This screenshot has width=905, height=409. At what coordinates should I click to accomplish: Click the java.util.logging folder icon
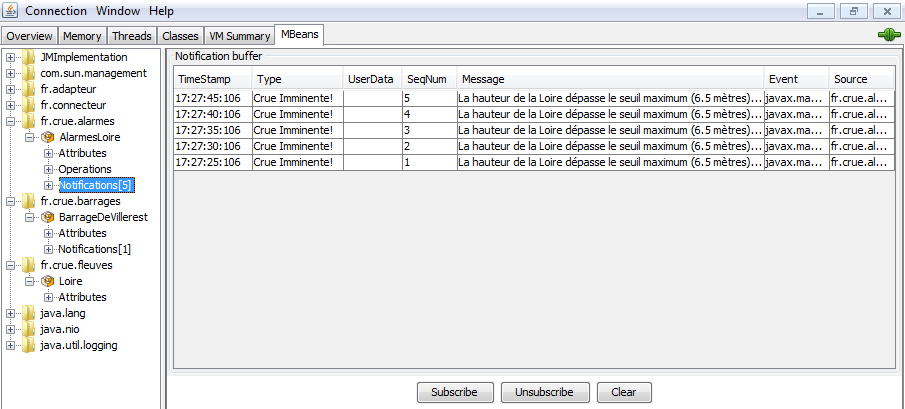(x=29, y=345)
